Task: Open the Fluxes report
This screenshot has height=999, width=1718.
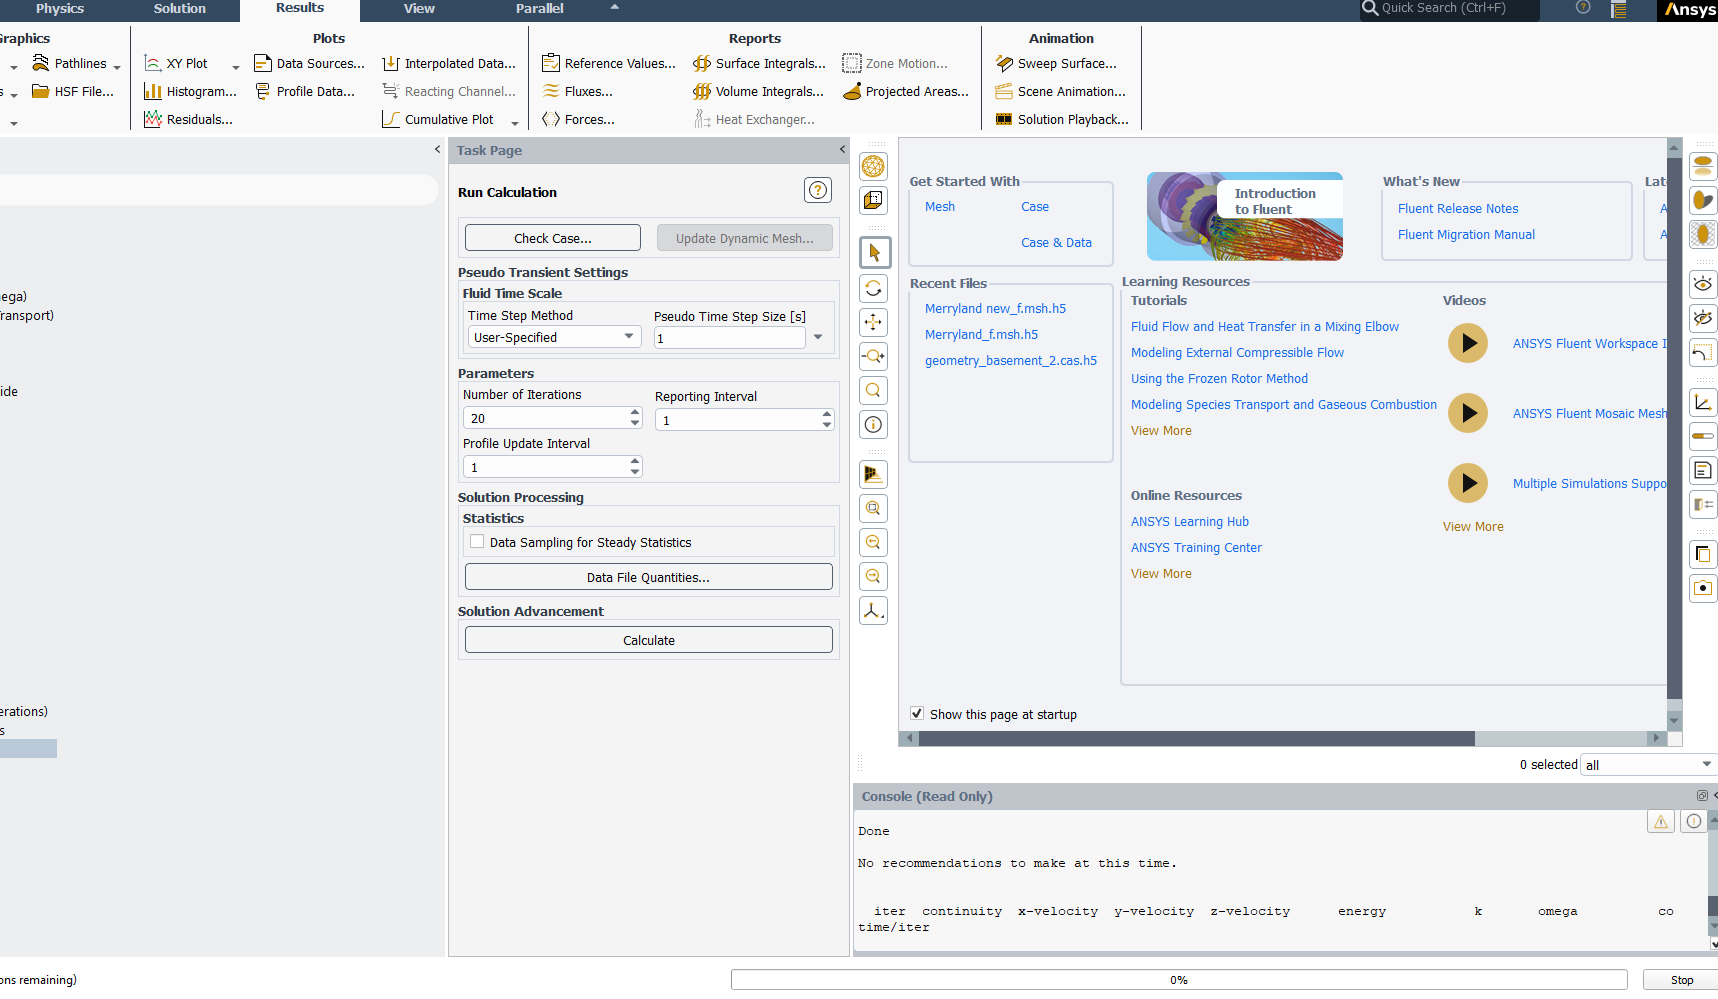Action: coord(578,91)
